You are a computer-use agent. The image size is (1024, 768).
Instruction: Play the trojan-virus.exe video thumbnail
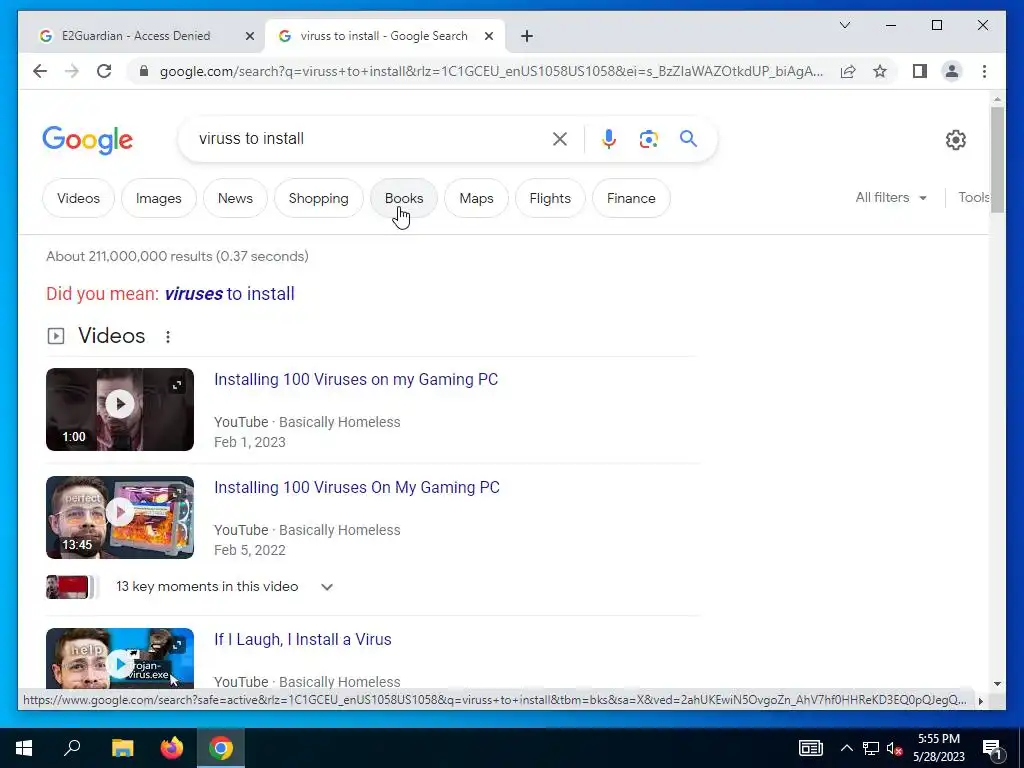pos(120,658)
